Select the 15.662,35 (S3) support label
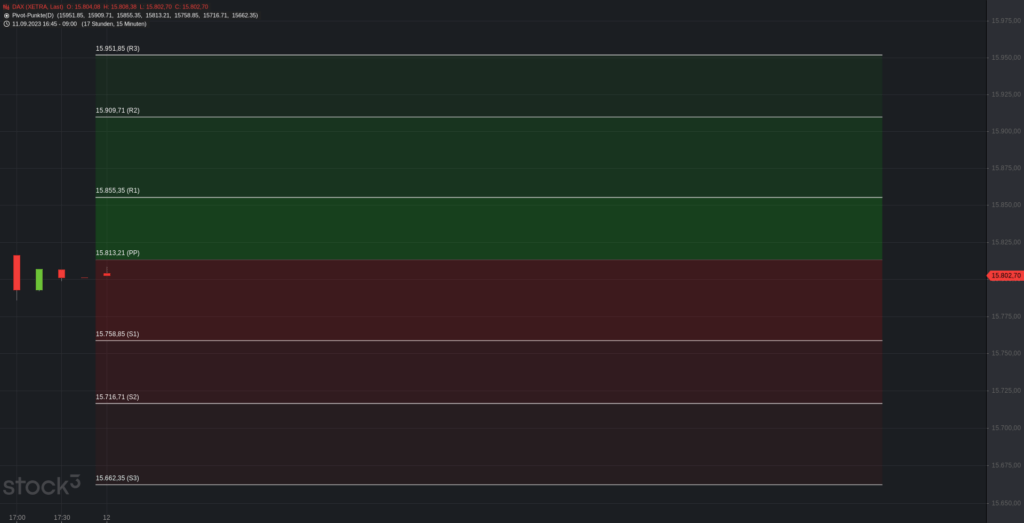Viewport: 1024px width, 523px height. tap(118, 478)
